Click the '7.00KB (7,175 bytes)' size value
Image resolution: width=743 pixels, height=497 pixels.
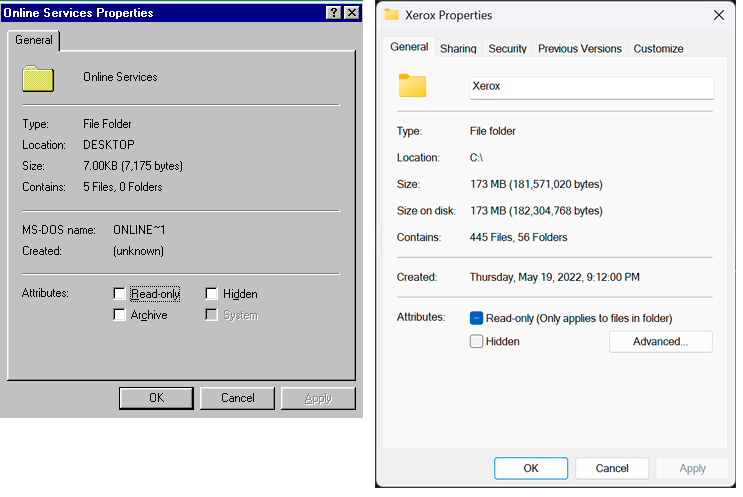coord(133,166)
